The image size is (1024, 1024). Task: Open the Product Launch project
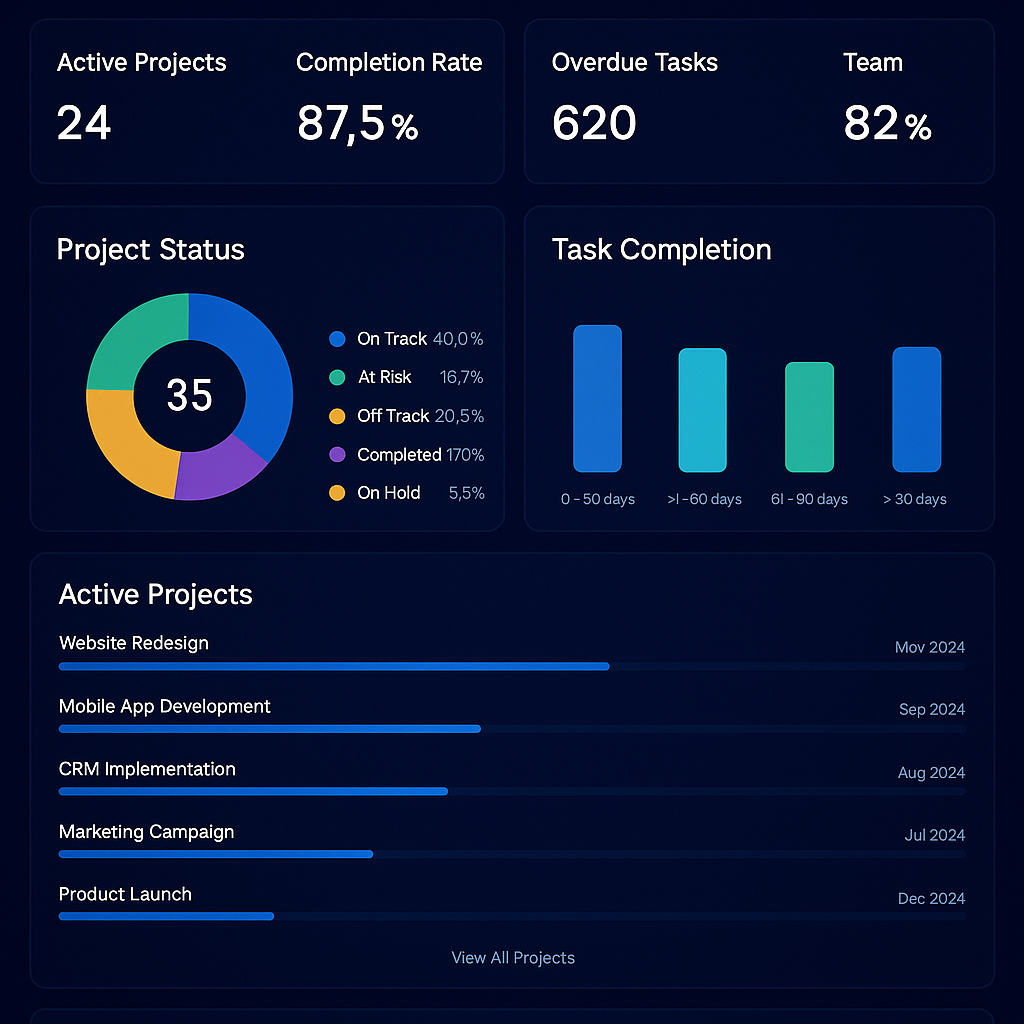click(125, 895)
